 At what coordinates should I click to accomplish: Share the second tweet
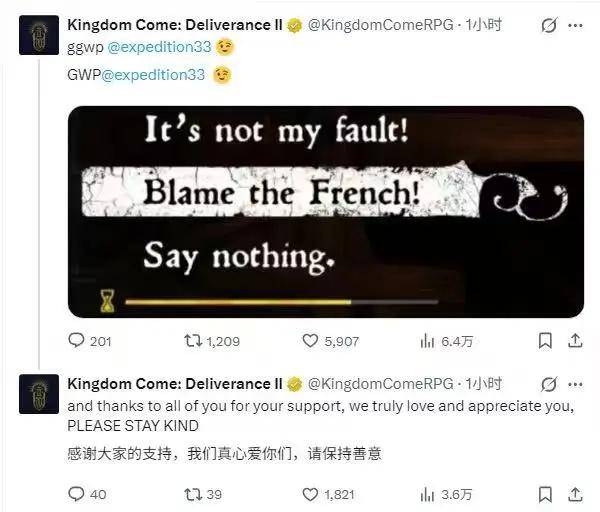tap(575, 494)
